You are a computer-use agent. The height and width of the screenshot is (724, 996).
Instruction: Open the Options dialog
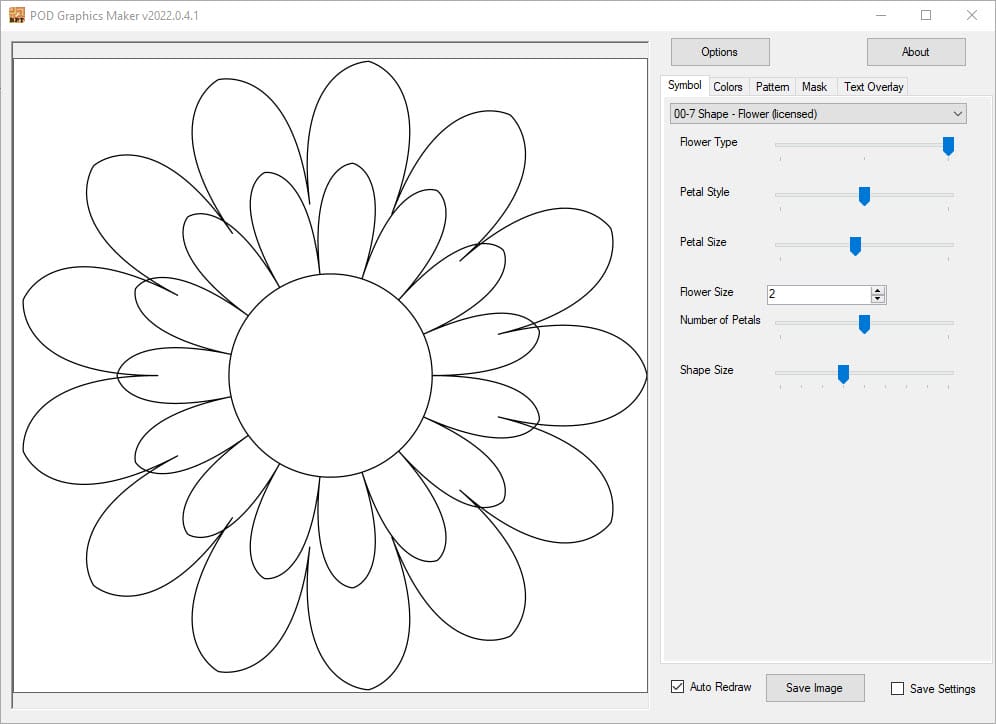[x=719, y=52]
